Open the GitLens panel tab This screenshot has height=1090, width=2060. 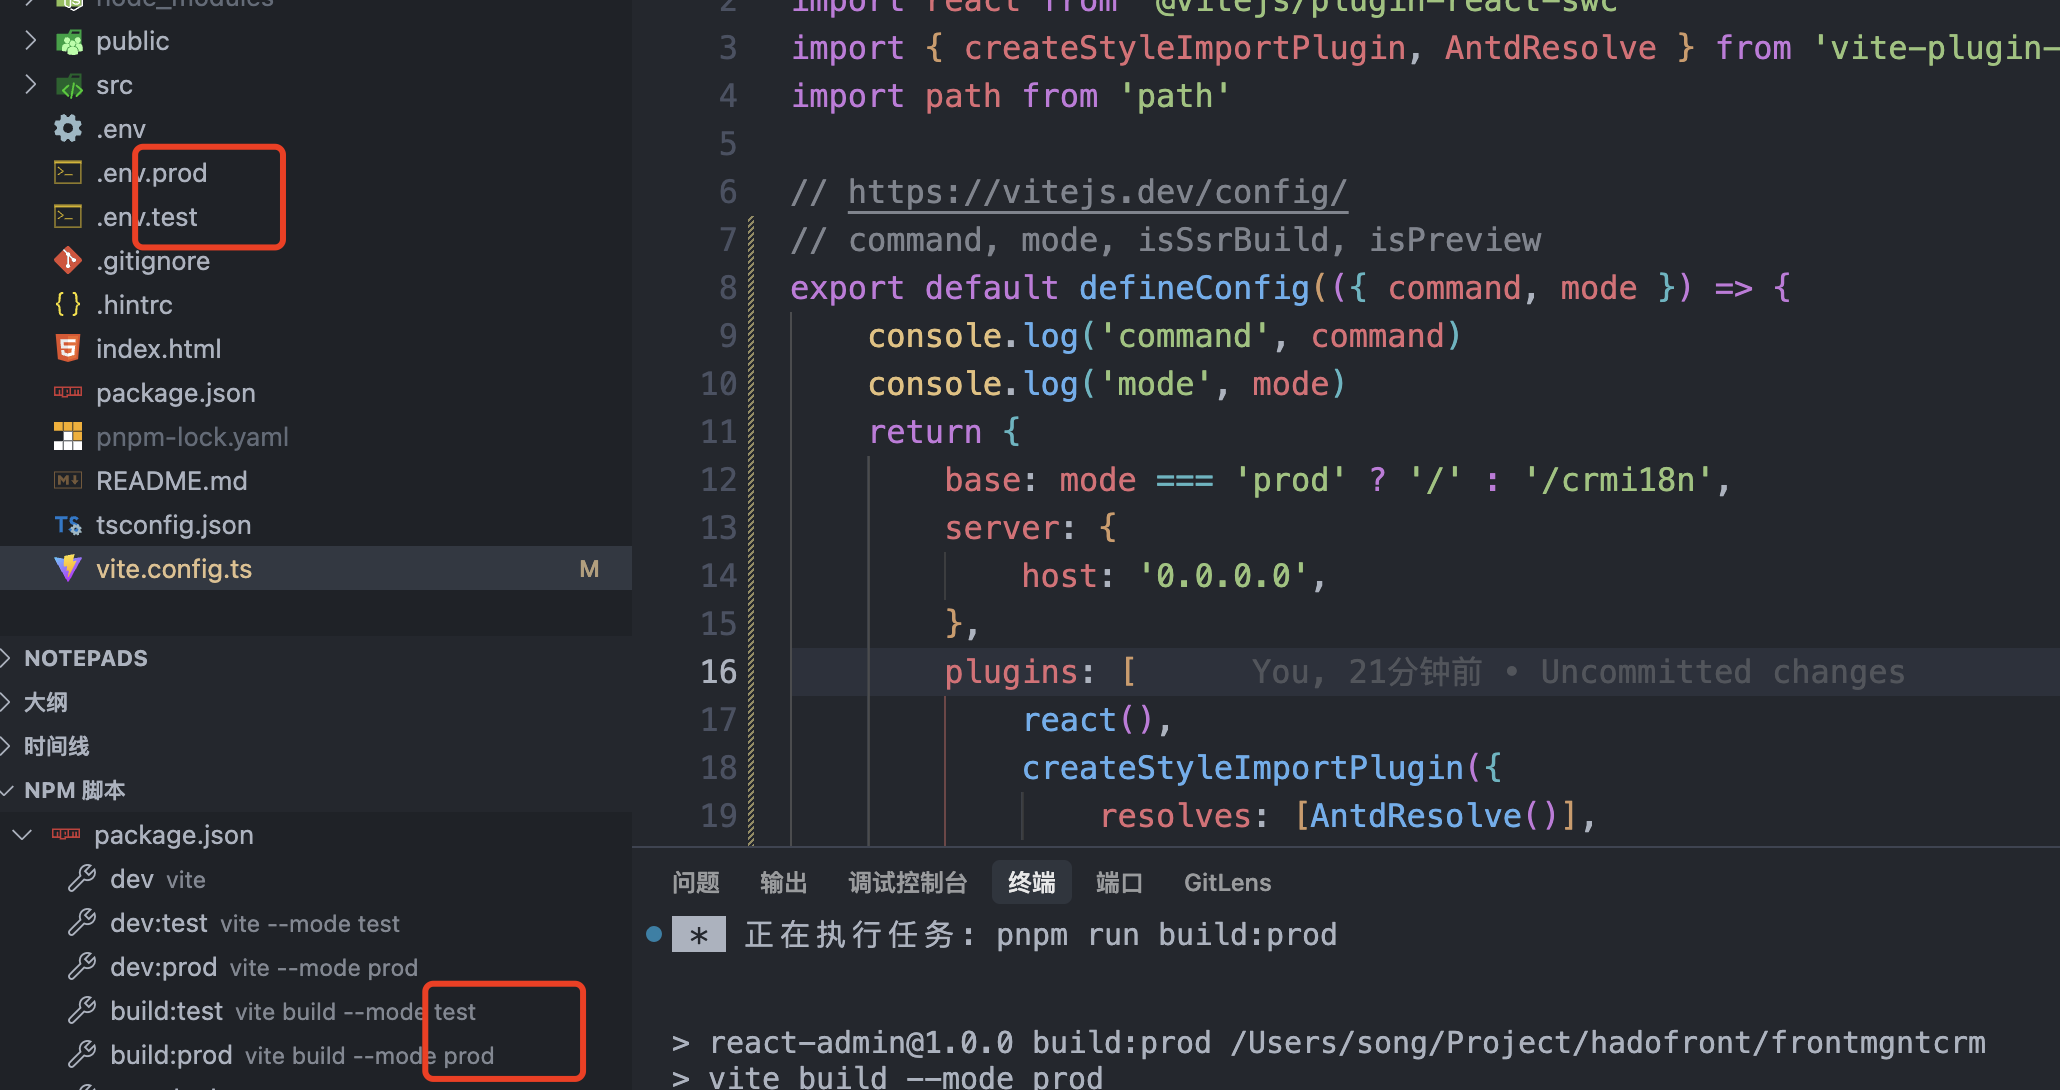(1227, 883)
